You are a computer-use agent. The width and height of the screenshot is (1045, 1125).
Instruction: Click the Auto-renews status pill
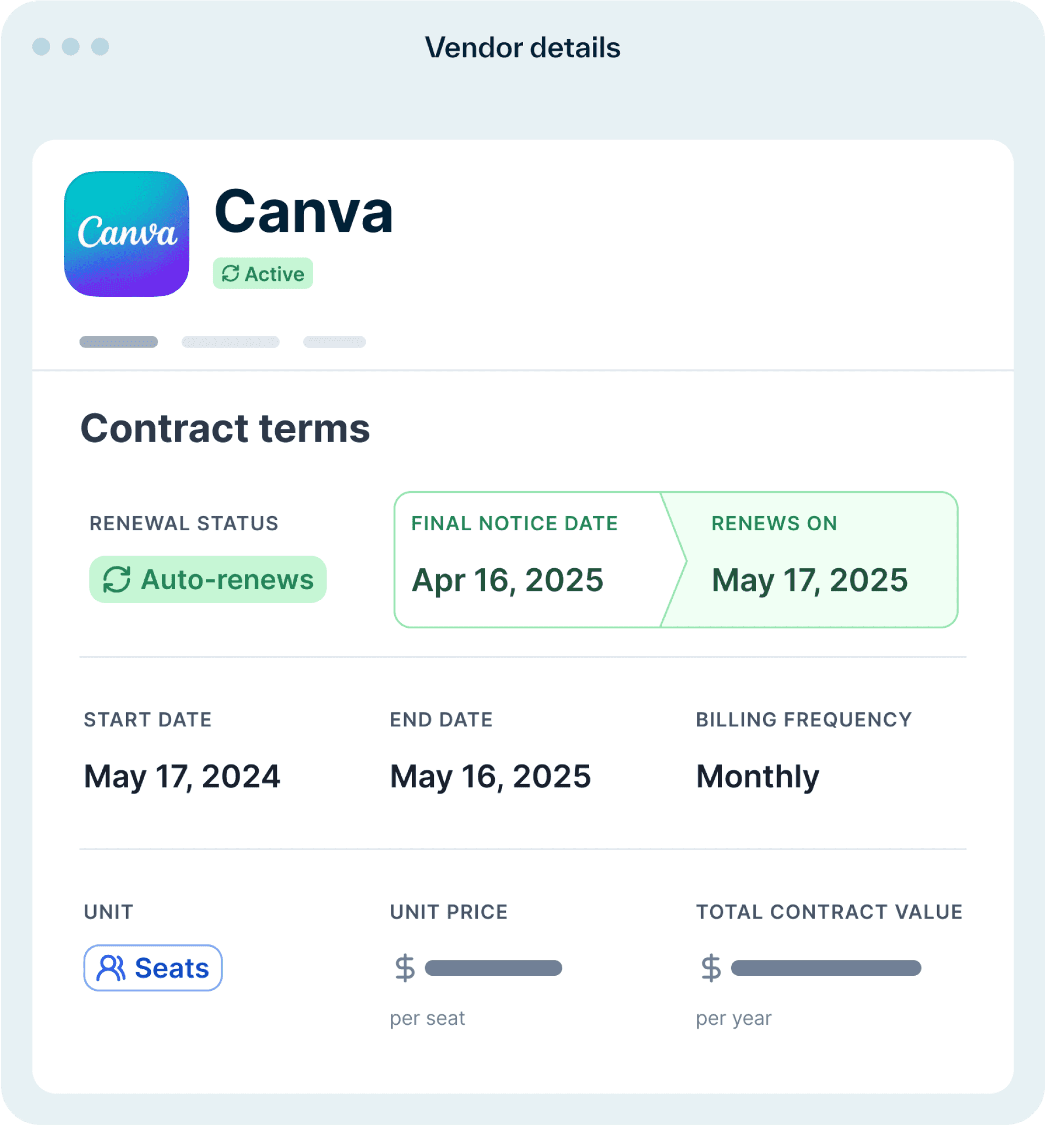pyautogui.click(x=208, y=580)
